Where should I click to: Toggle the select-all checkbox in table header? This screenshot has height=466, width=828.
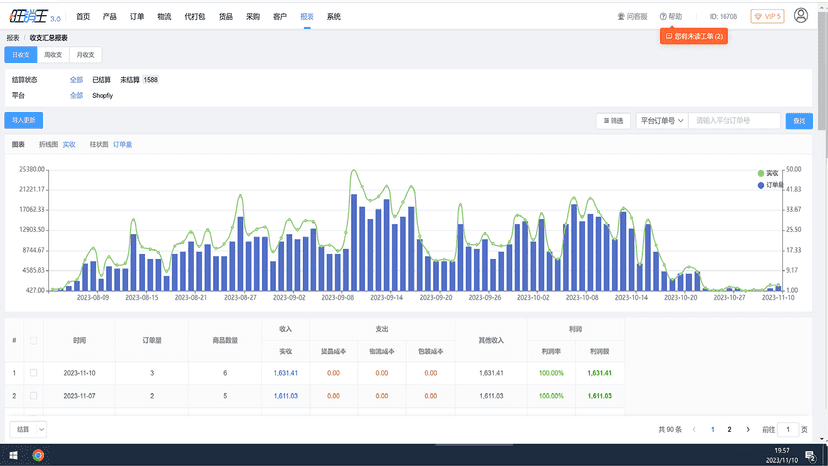[33, 341]
